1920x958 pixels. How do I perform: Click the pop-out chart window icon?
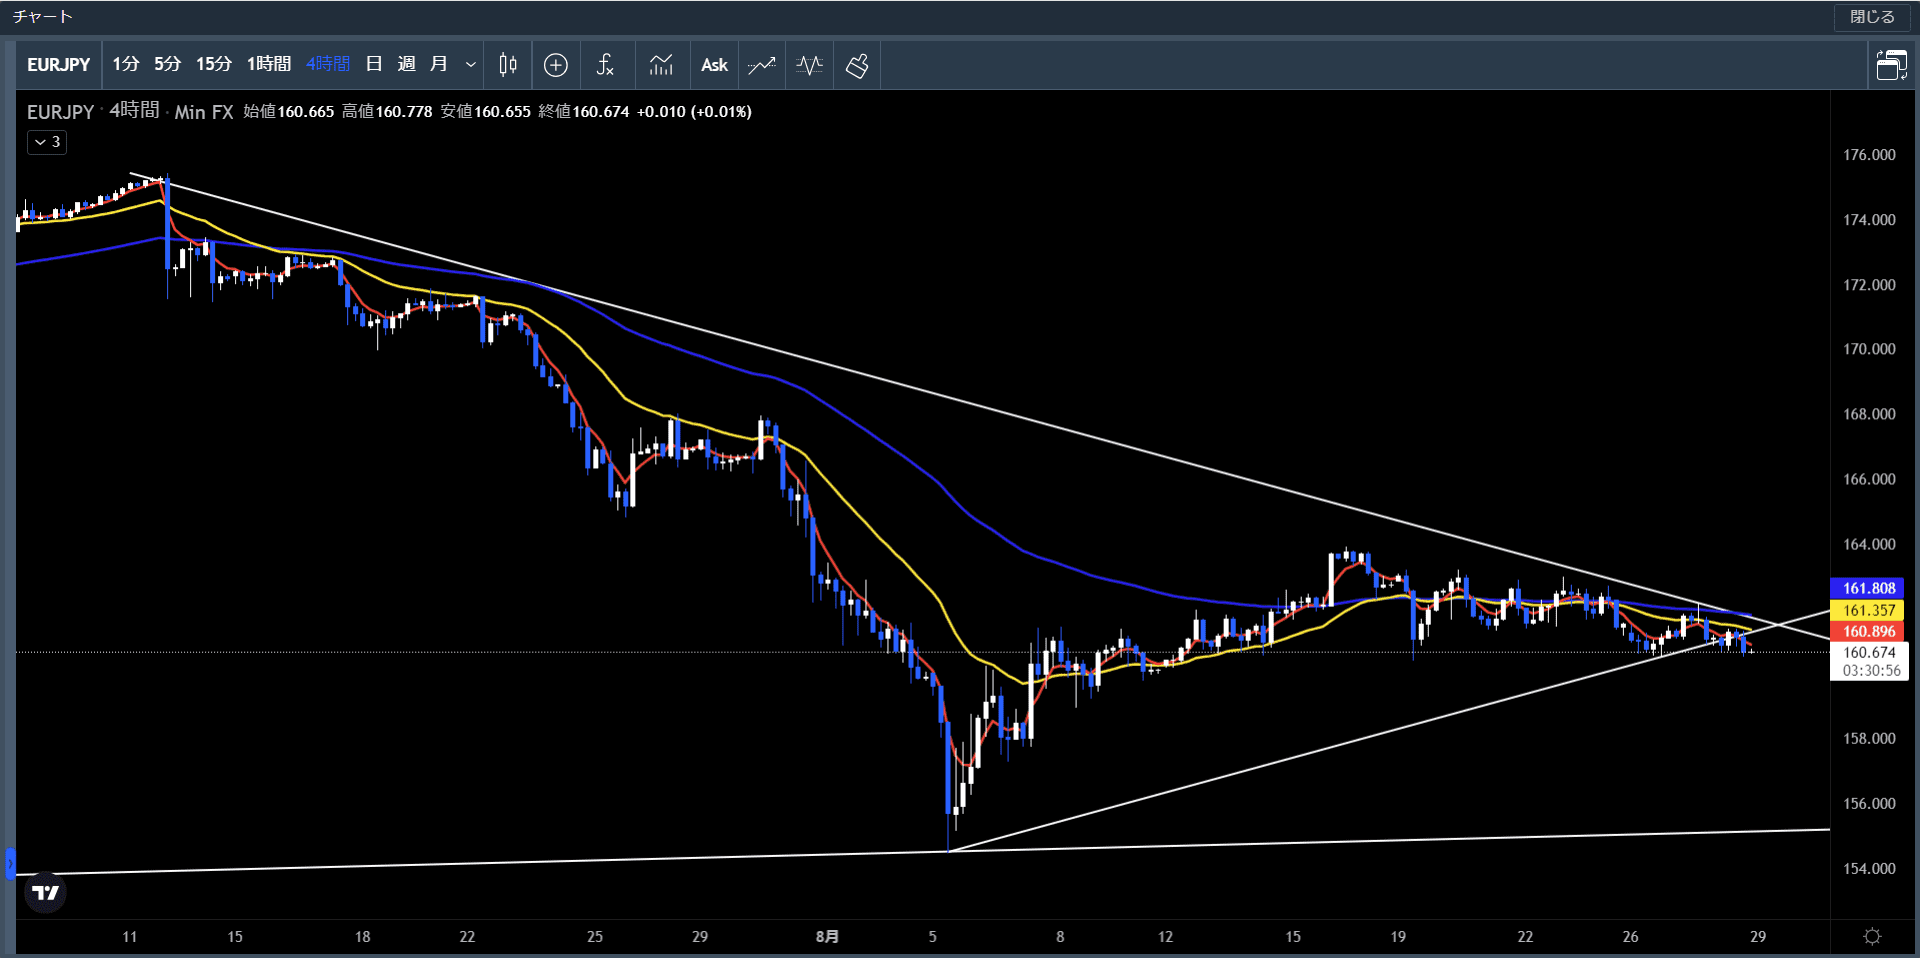pos(1891,65)
